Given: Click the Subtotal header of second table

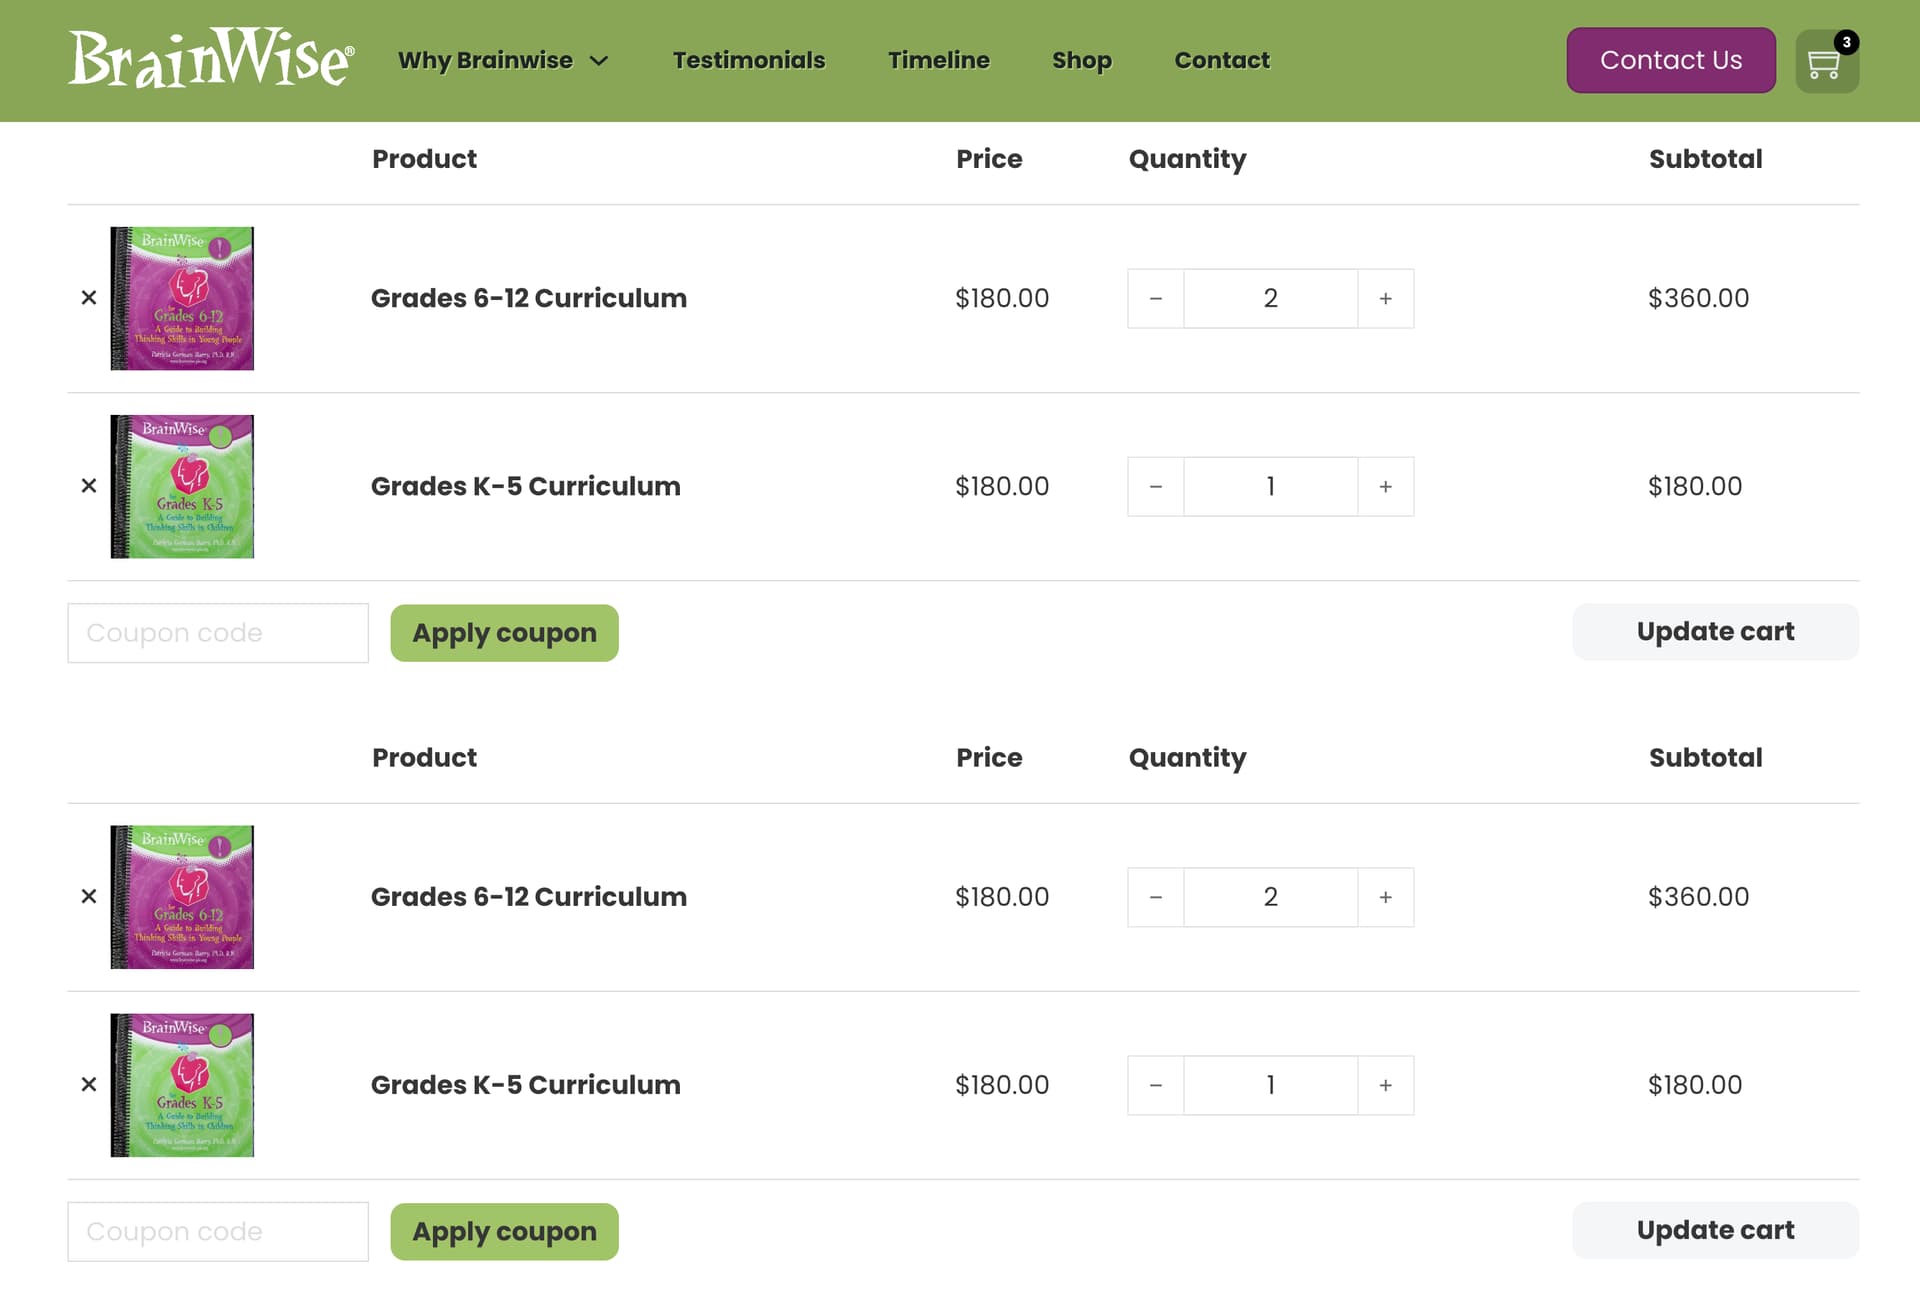Looking at the screenshot, I should click(x=1706, y=758).
